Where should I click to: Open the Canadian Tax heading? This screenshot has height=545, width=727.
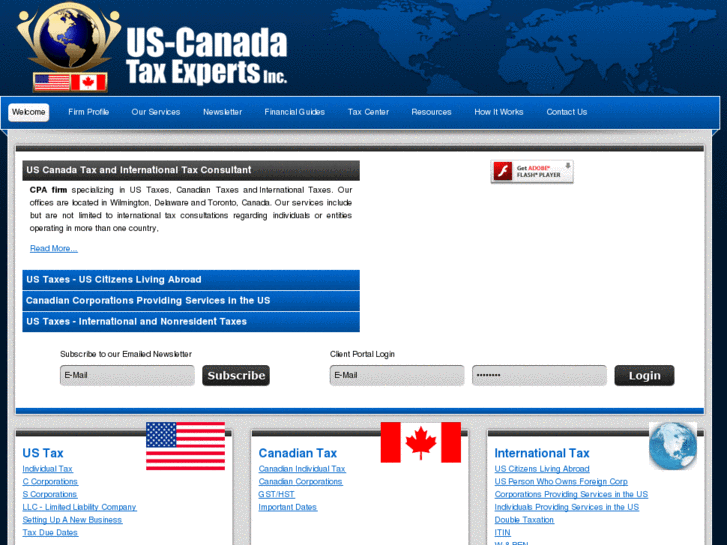click(298, 453)
